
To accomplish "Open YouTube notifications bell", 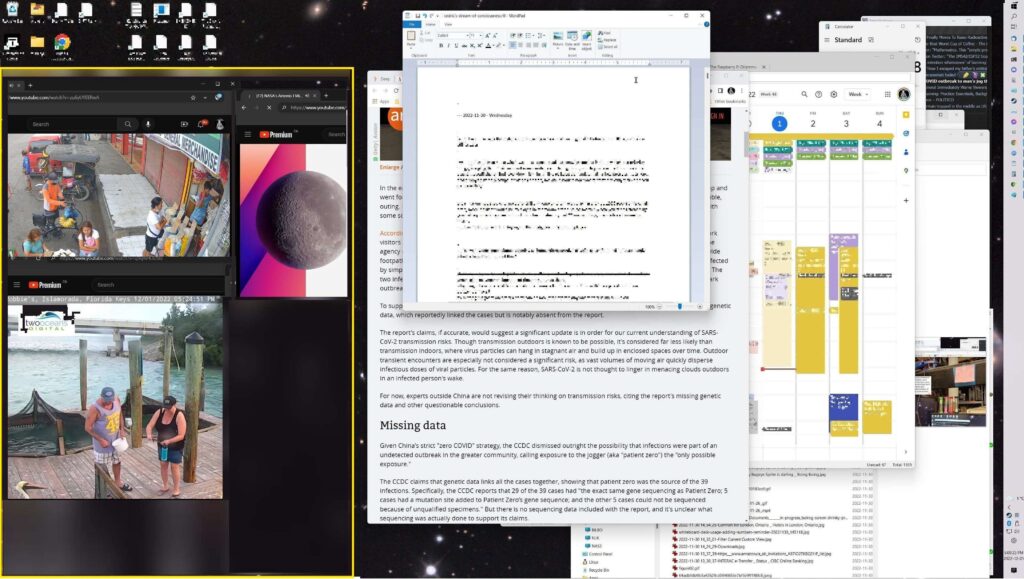I will [202, 124].
